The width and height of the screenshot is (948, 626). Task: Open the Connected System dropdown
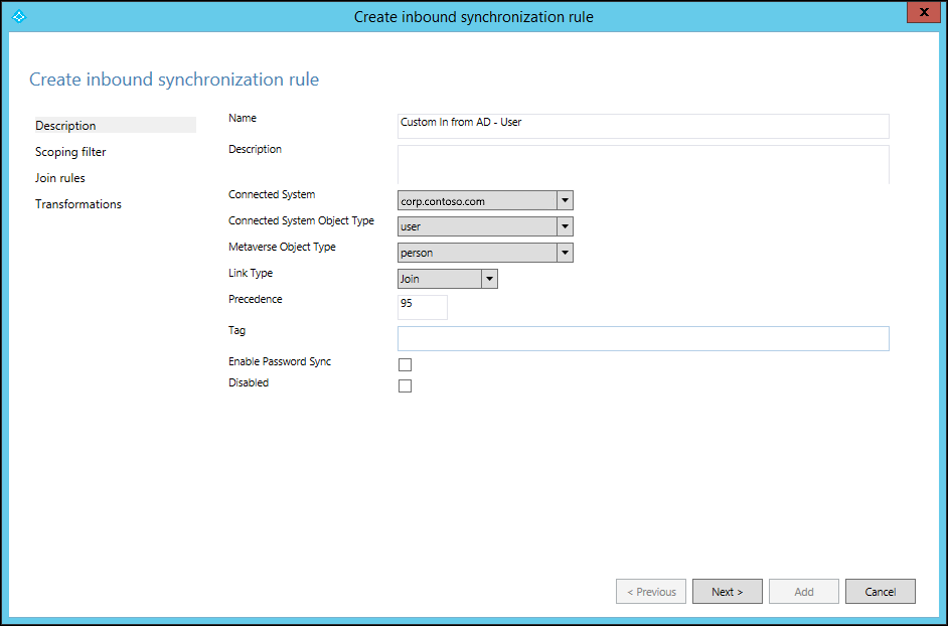click(x=565, y=200)
